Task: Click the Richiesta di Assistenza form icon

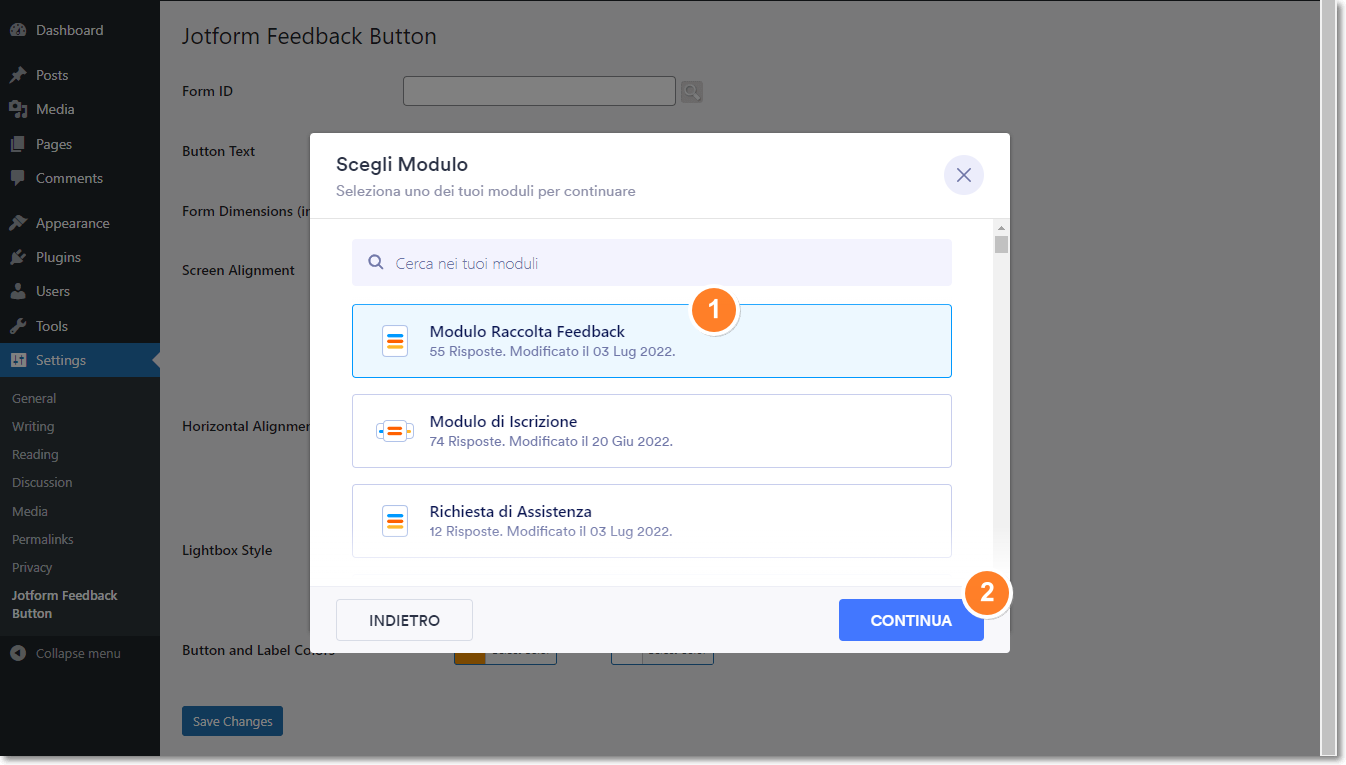Action: point(395,521)
